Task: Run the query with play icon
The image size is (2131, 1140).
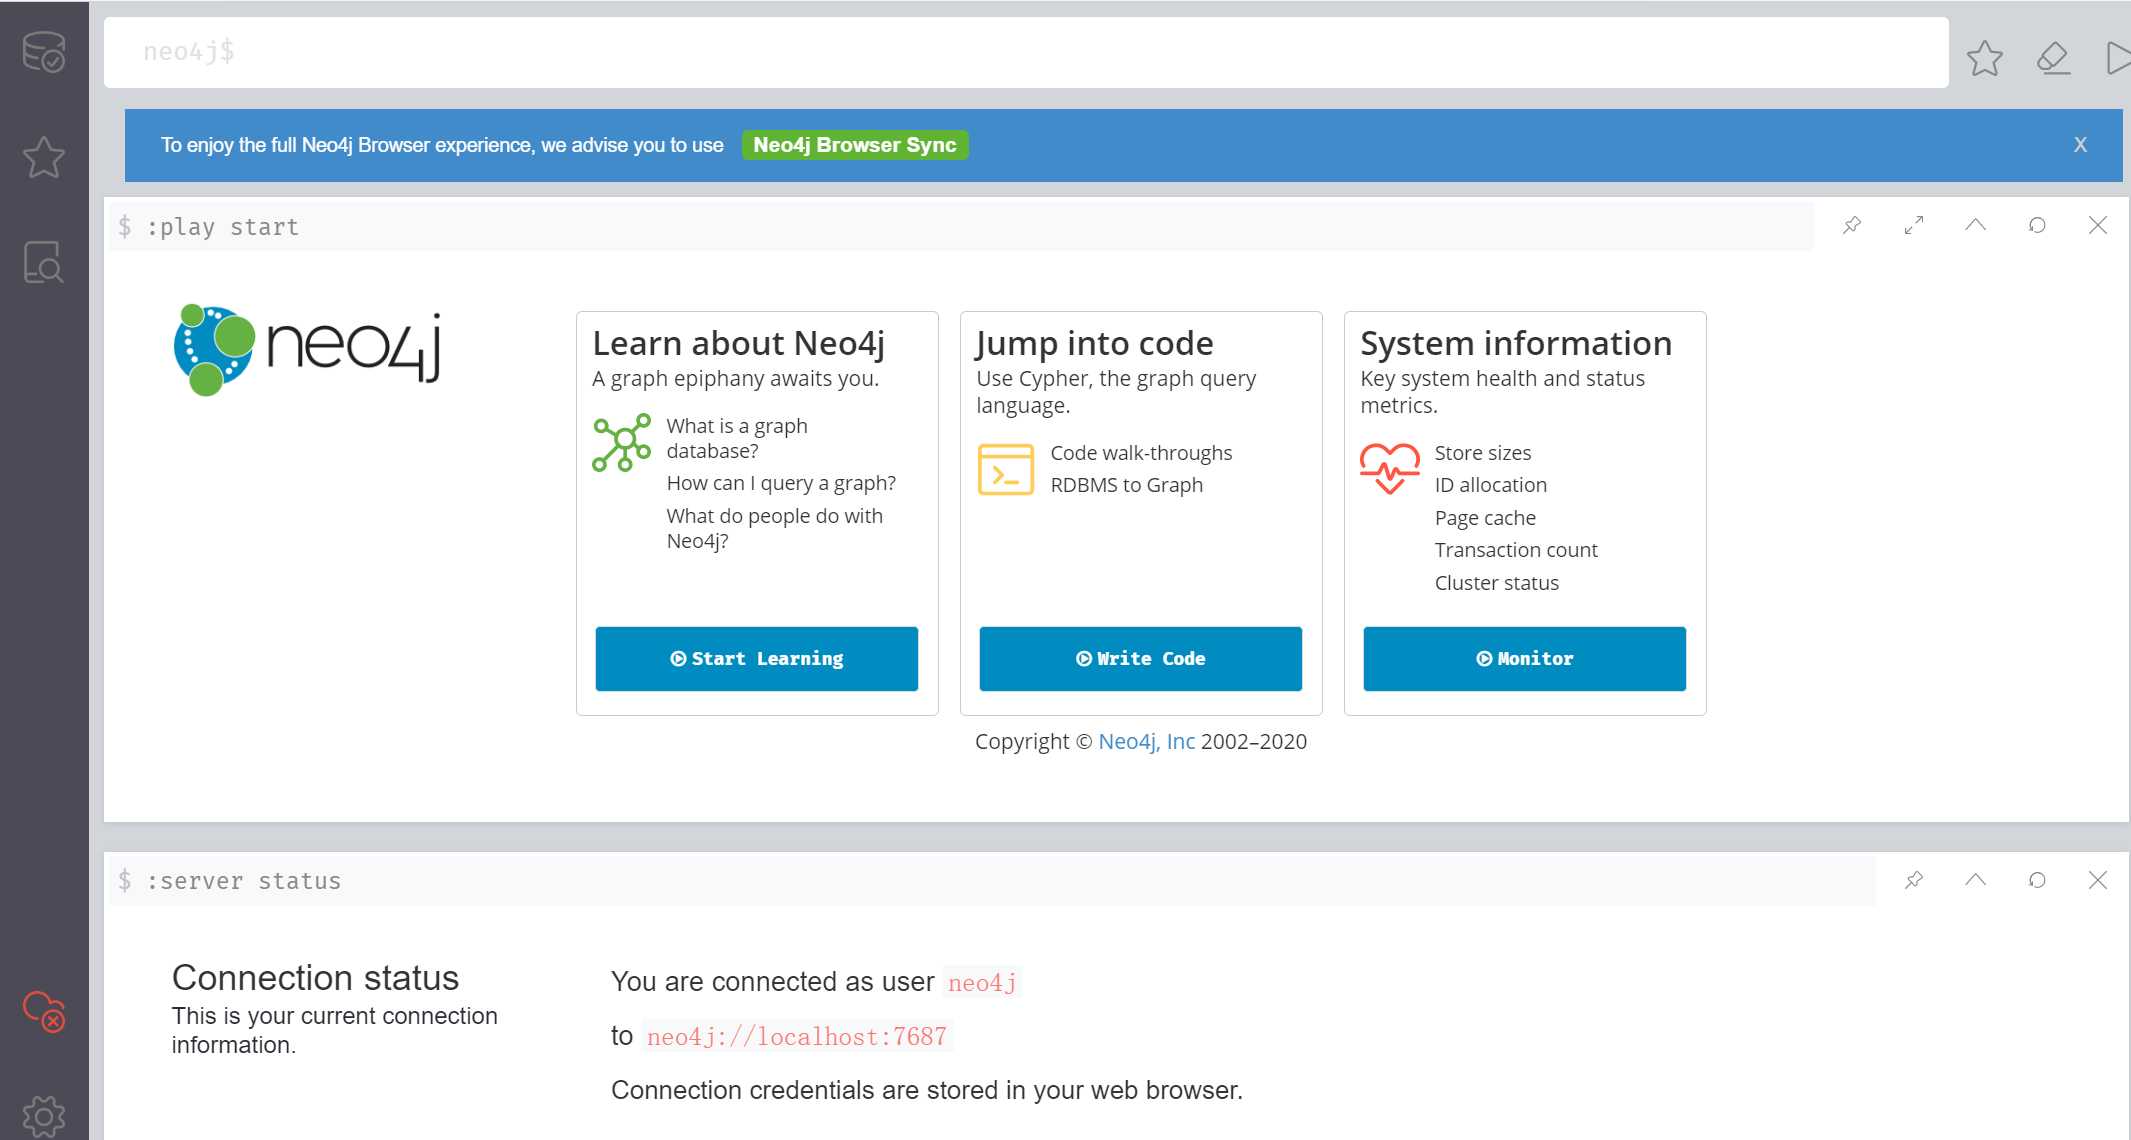Action: [2117, 58]
